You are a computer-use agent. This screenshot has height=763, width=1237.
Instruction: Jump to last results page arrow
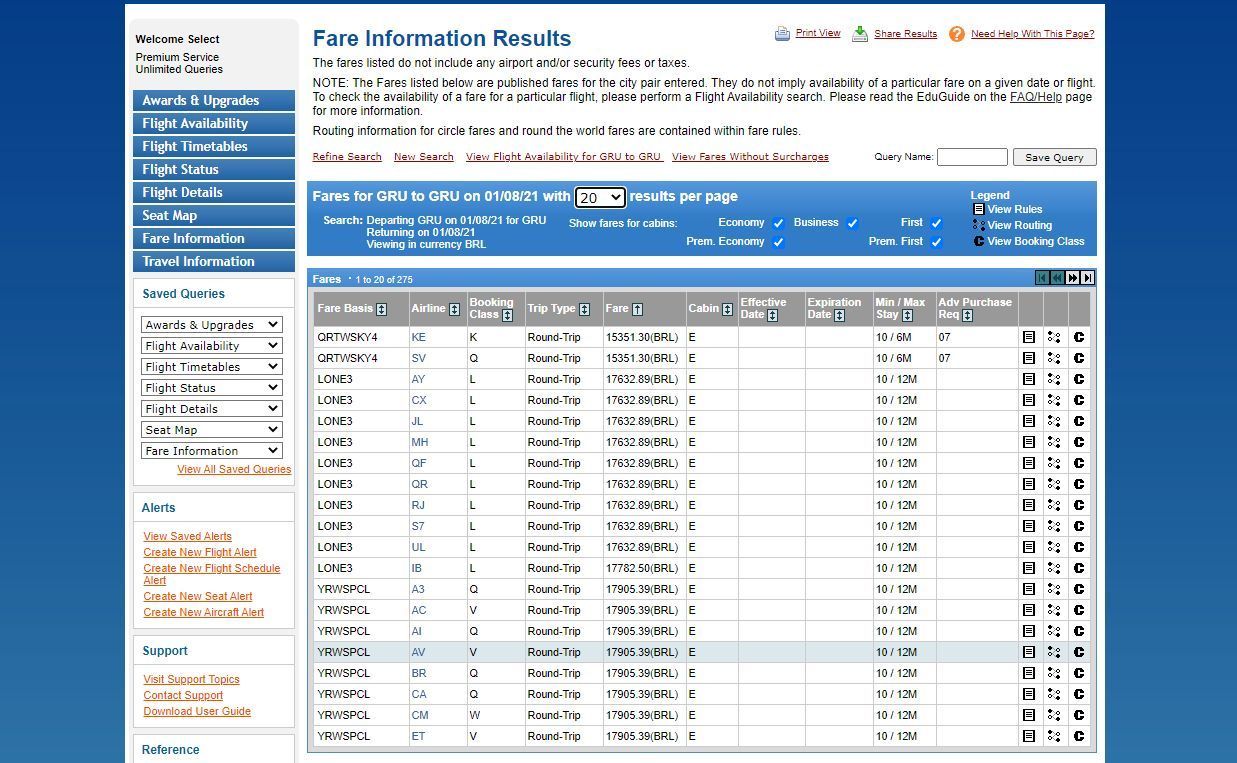pos(1087,278)
